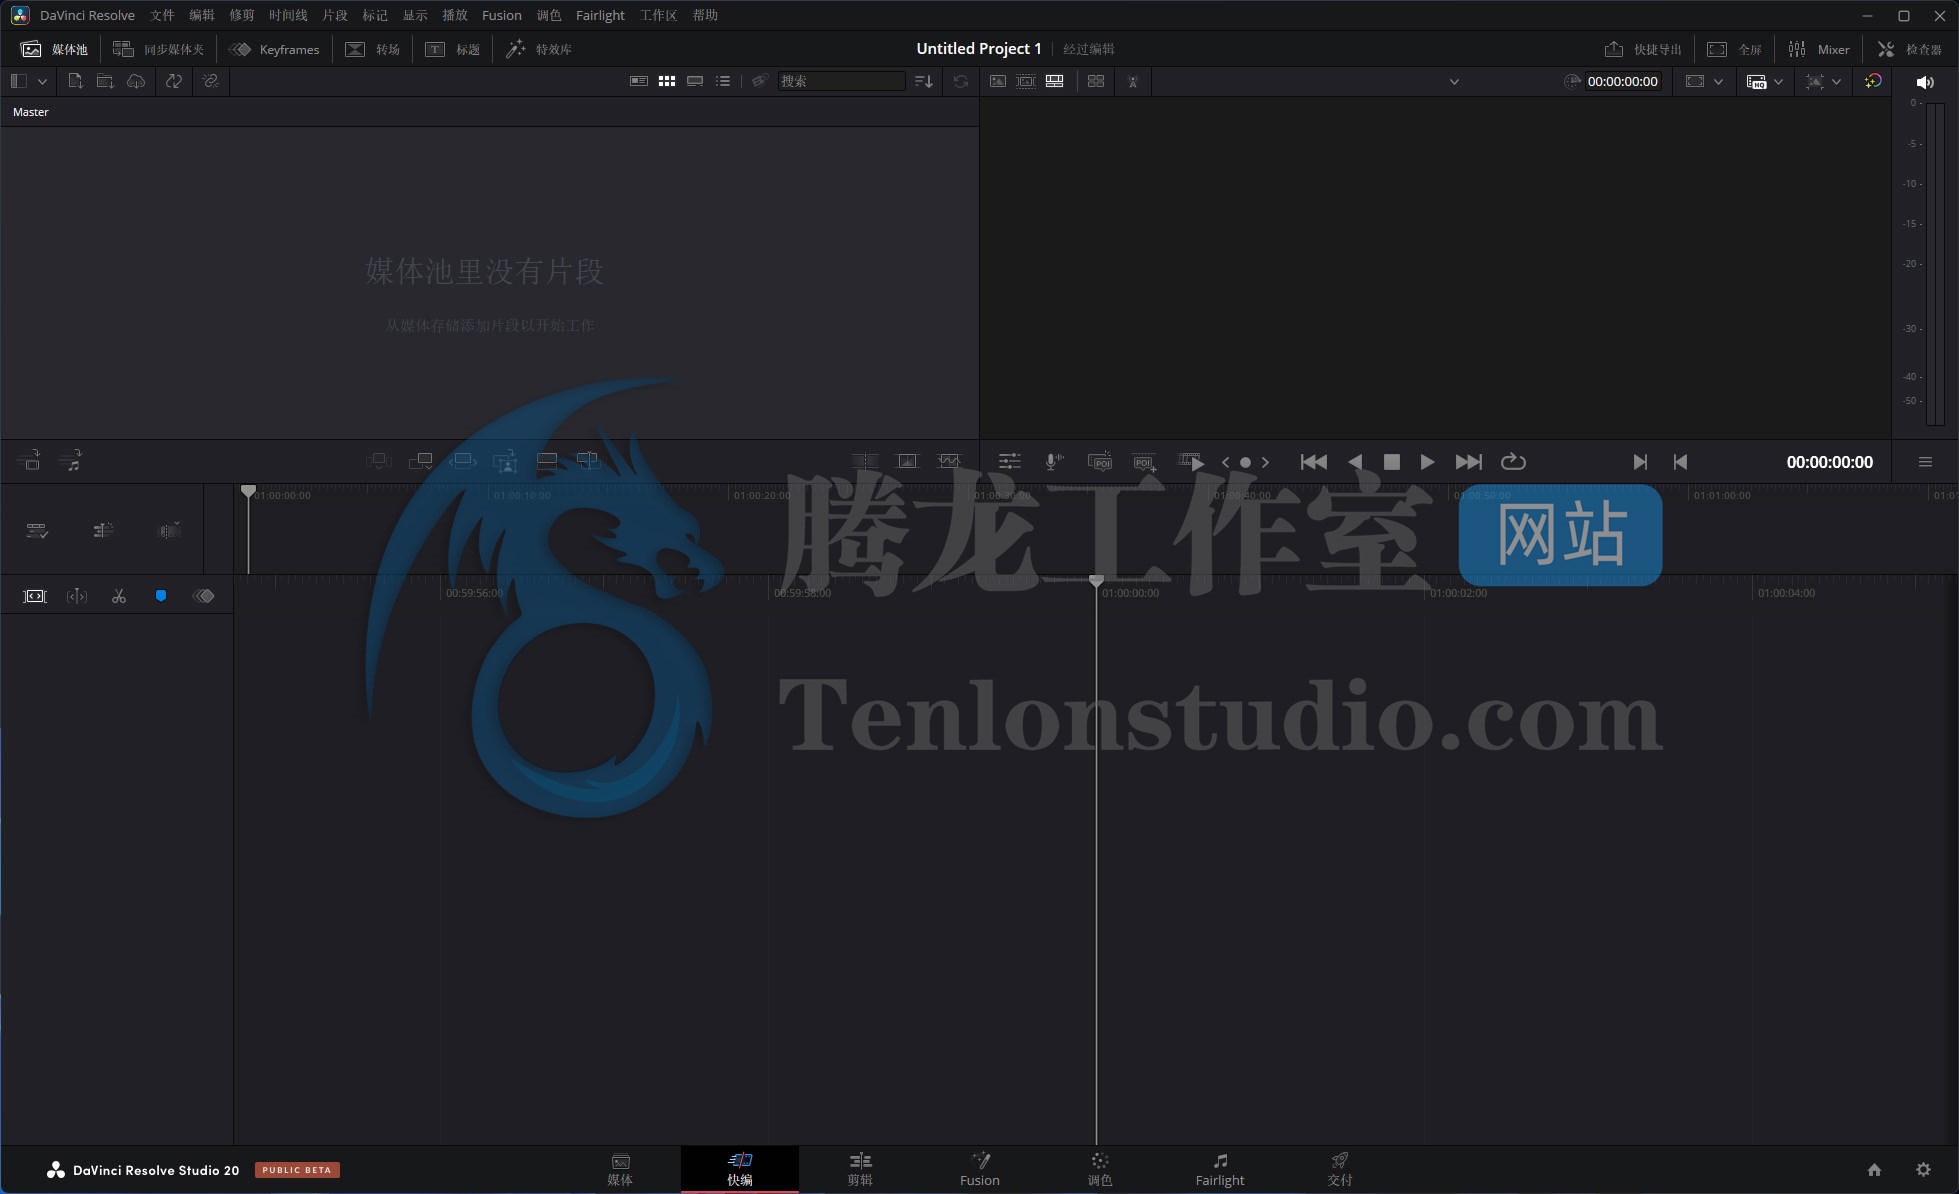Switch media pool to metadata view
Screen dimensions: 1959x1194
[x=638, y=81]
